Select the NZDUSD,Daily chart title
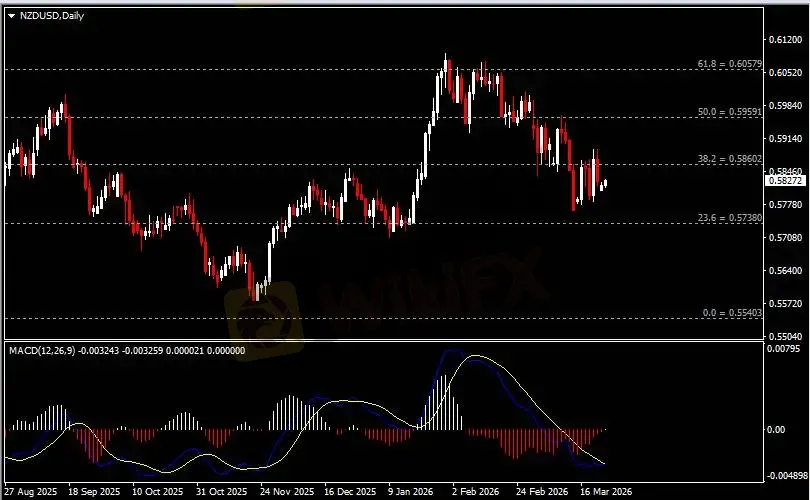The height and width of the screenshot is (500, 810). click(x=52, y=16)
